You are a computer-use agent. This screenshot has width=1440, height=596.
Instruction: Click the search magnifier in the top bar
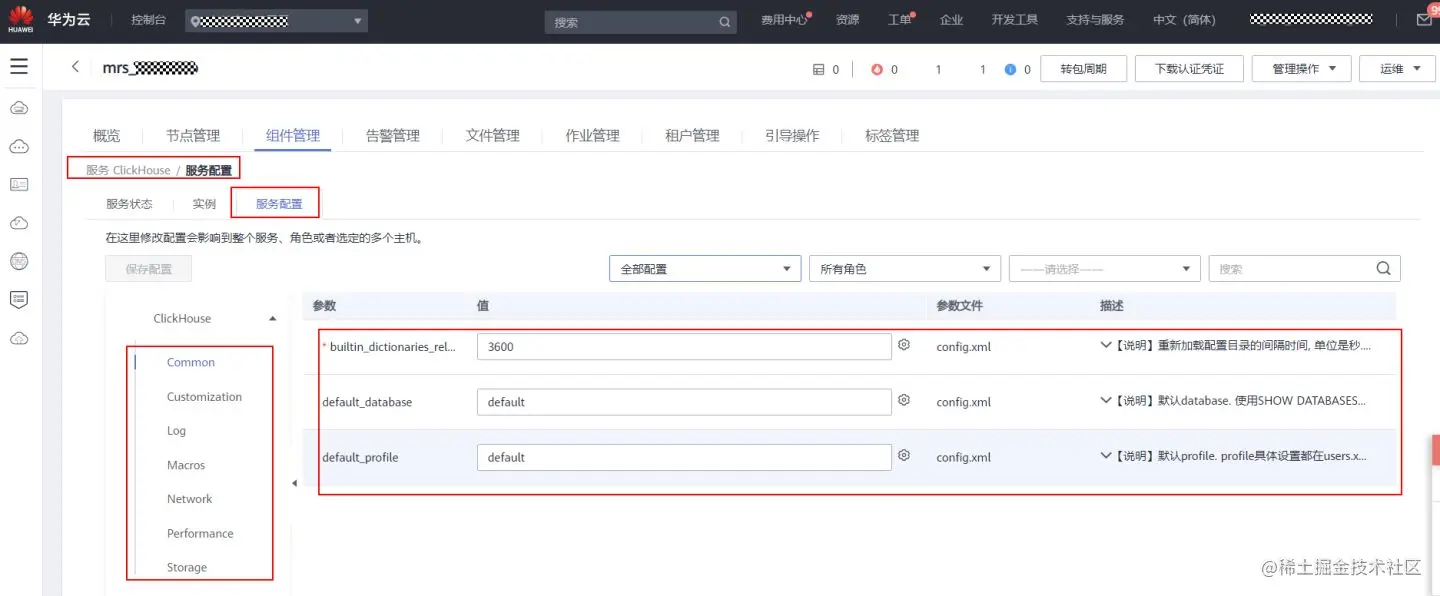(x=725, y=22)
